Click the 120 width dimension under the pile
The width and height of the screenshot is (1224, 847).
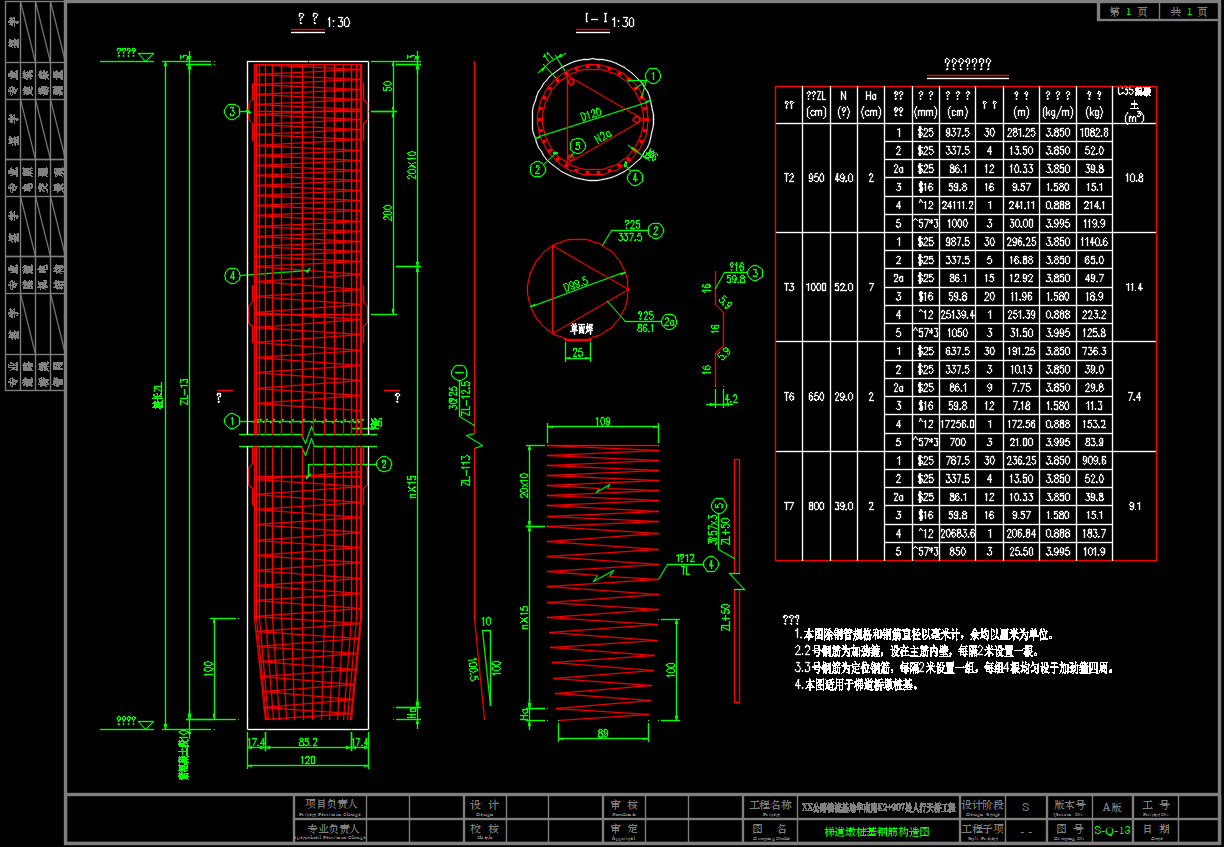click(307, 761)
